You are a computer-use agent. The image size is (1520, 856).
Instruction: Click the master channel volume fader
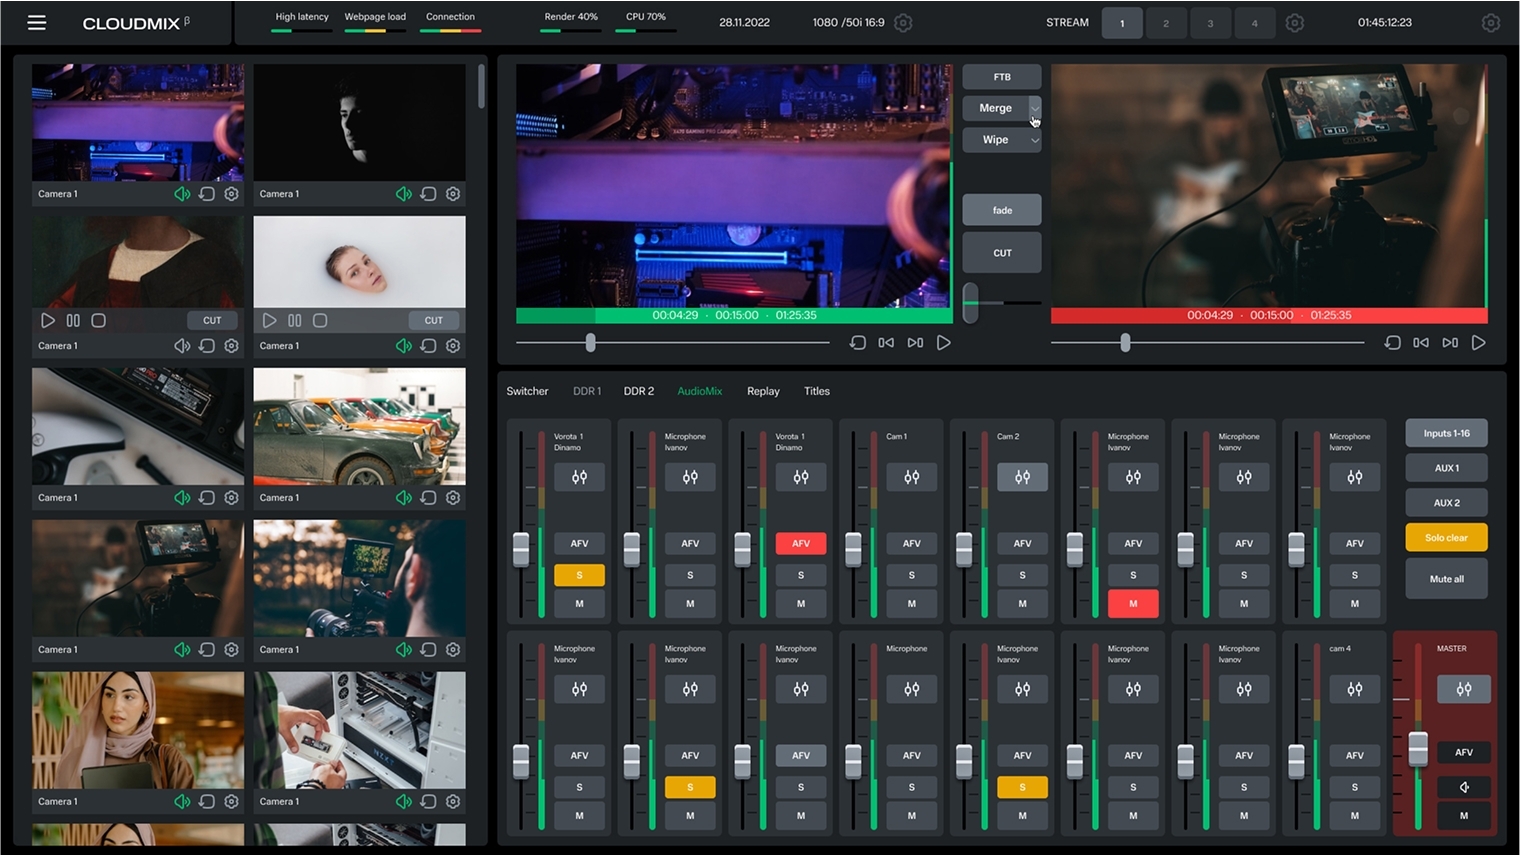[1418, 749]
